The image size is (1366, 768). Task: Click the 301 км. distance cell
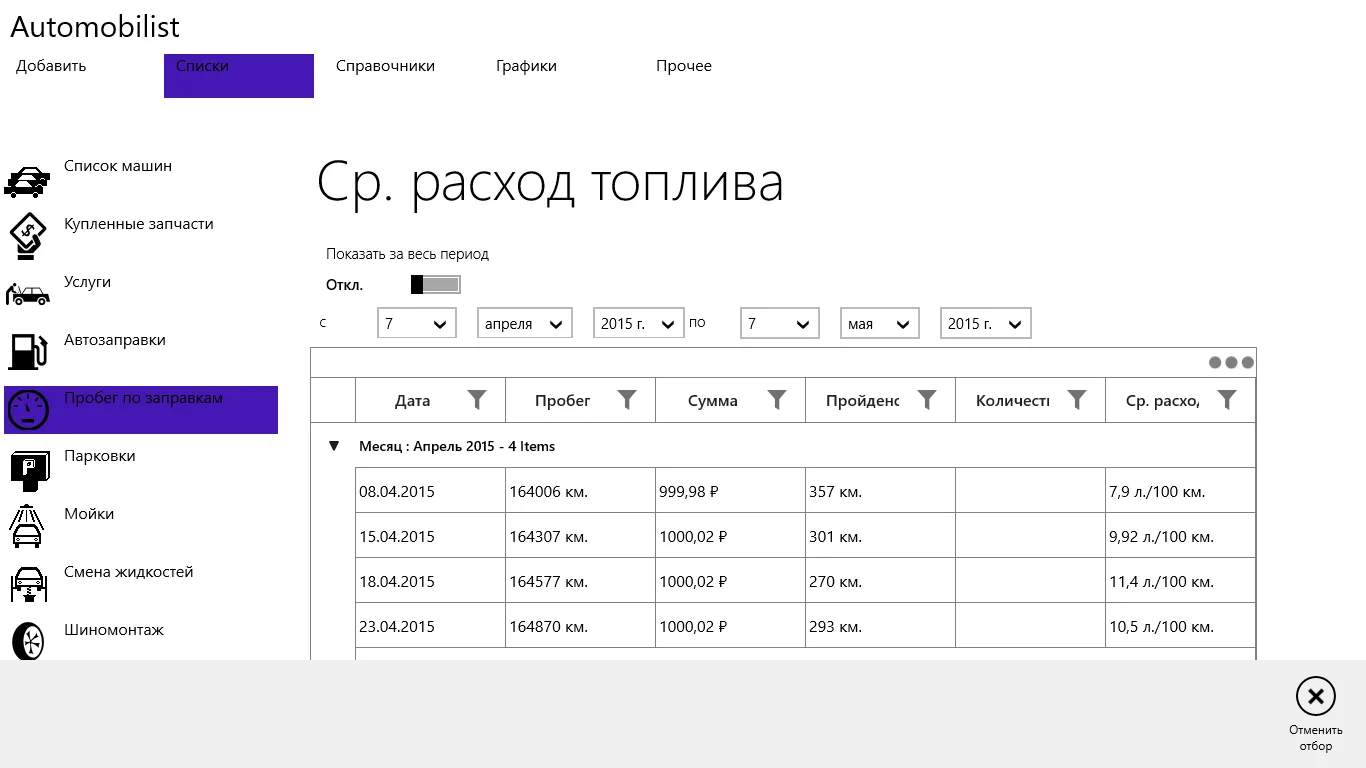click(x=881, y=536)
